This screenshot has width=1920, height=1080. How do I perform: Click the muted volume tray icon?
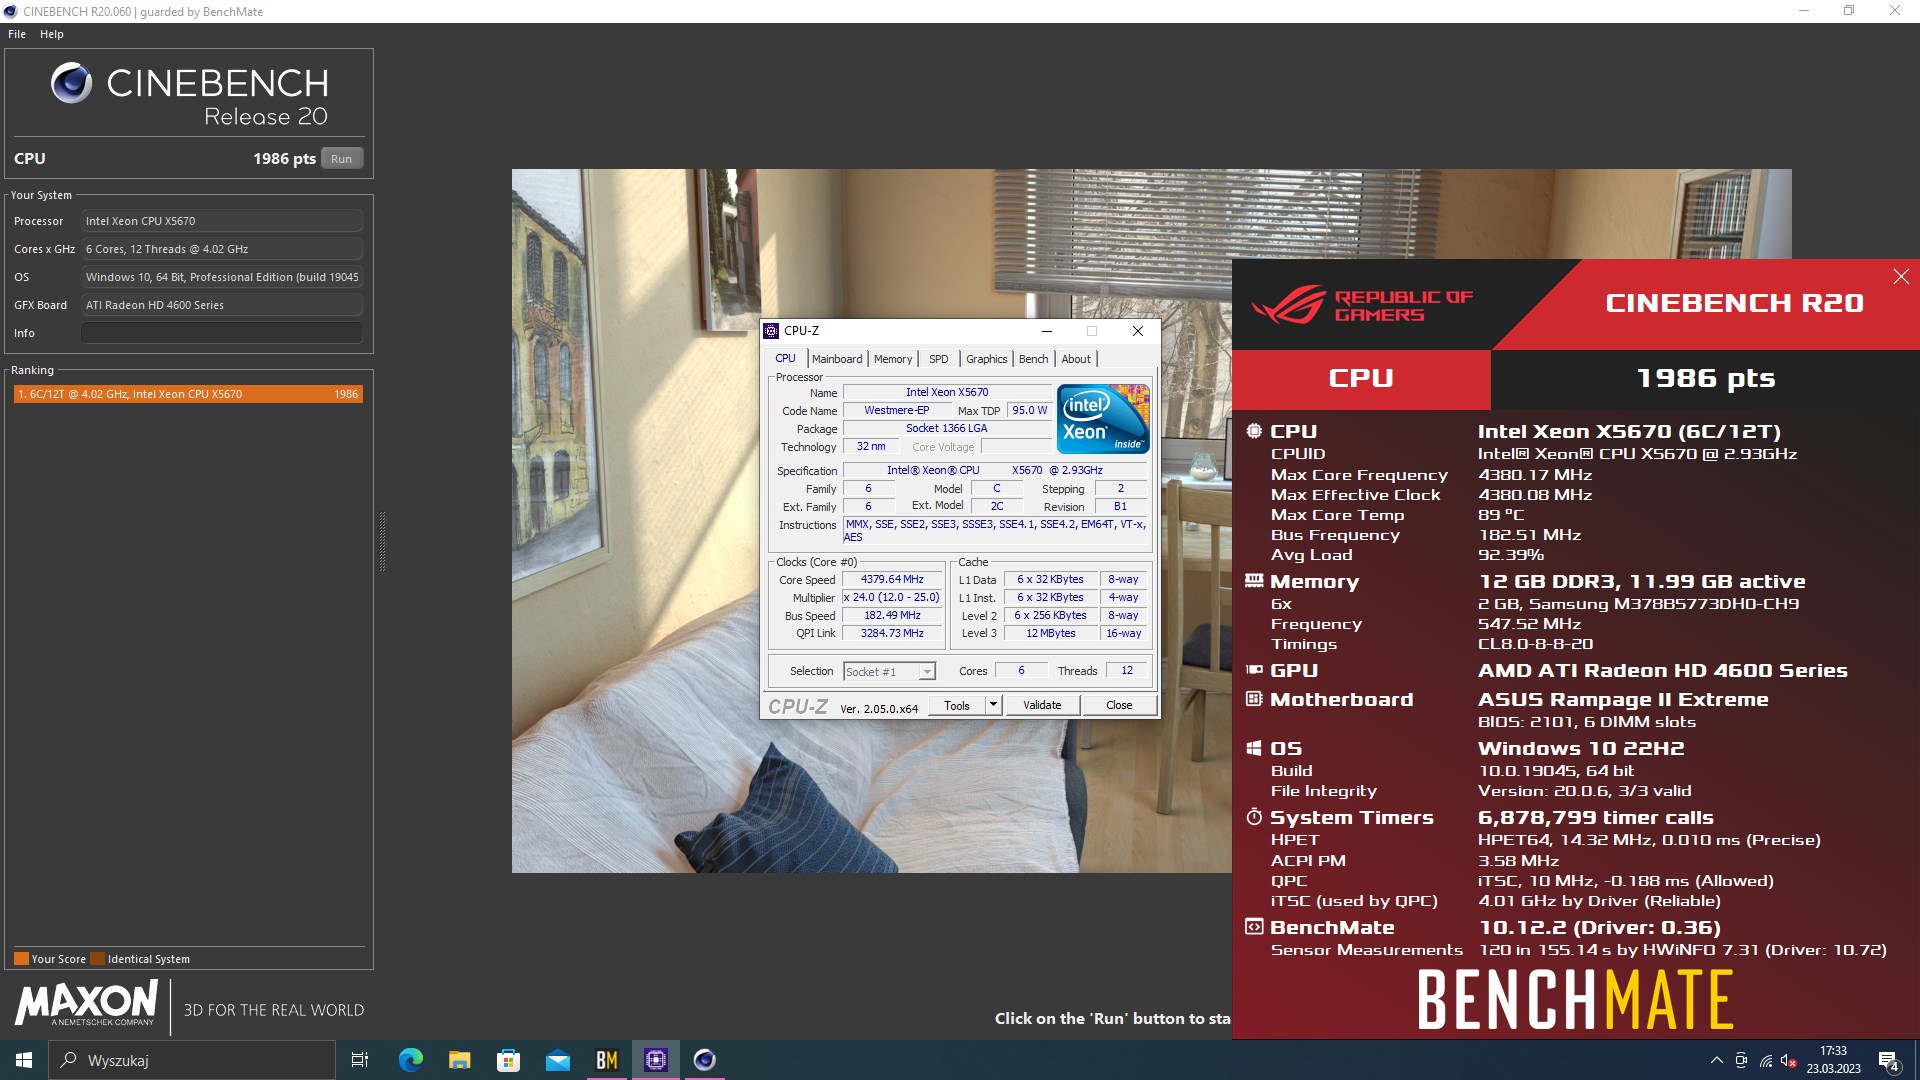coord(1789,1060)
